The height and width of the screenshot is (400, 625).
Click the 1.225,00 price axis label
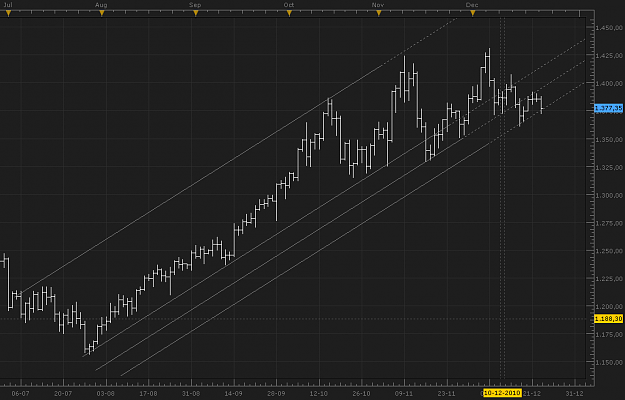point(609,279)
